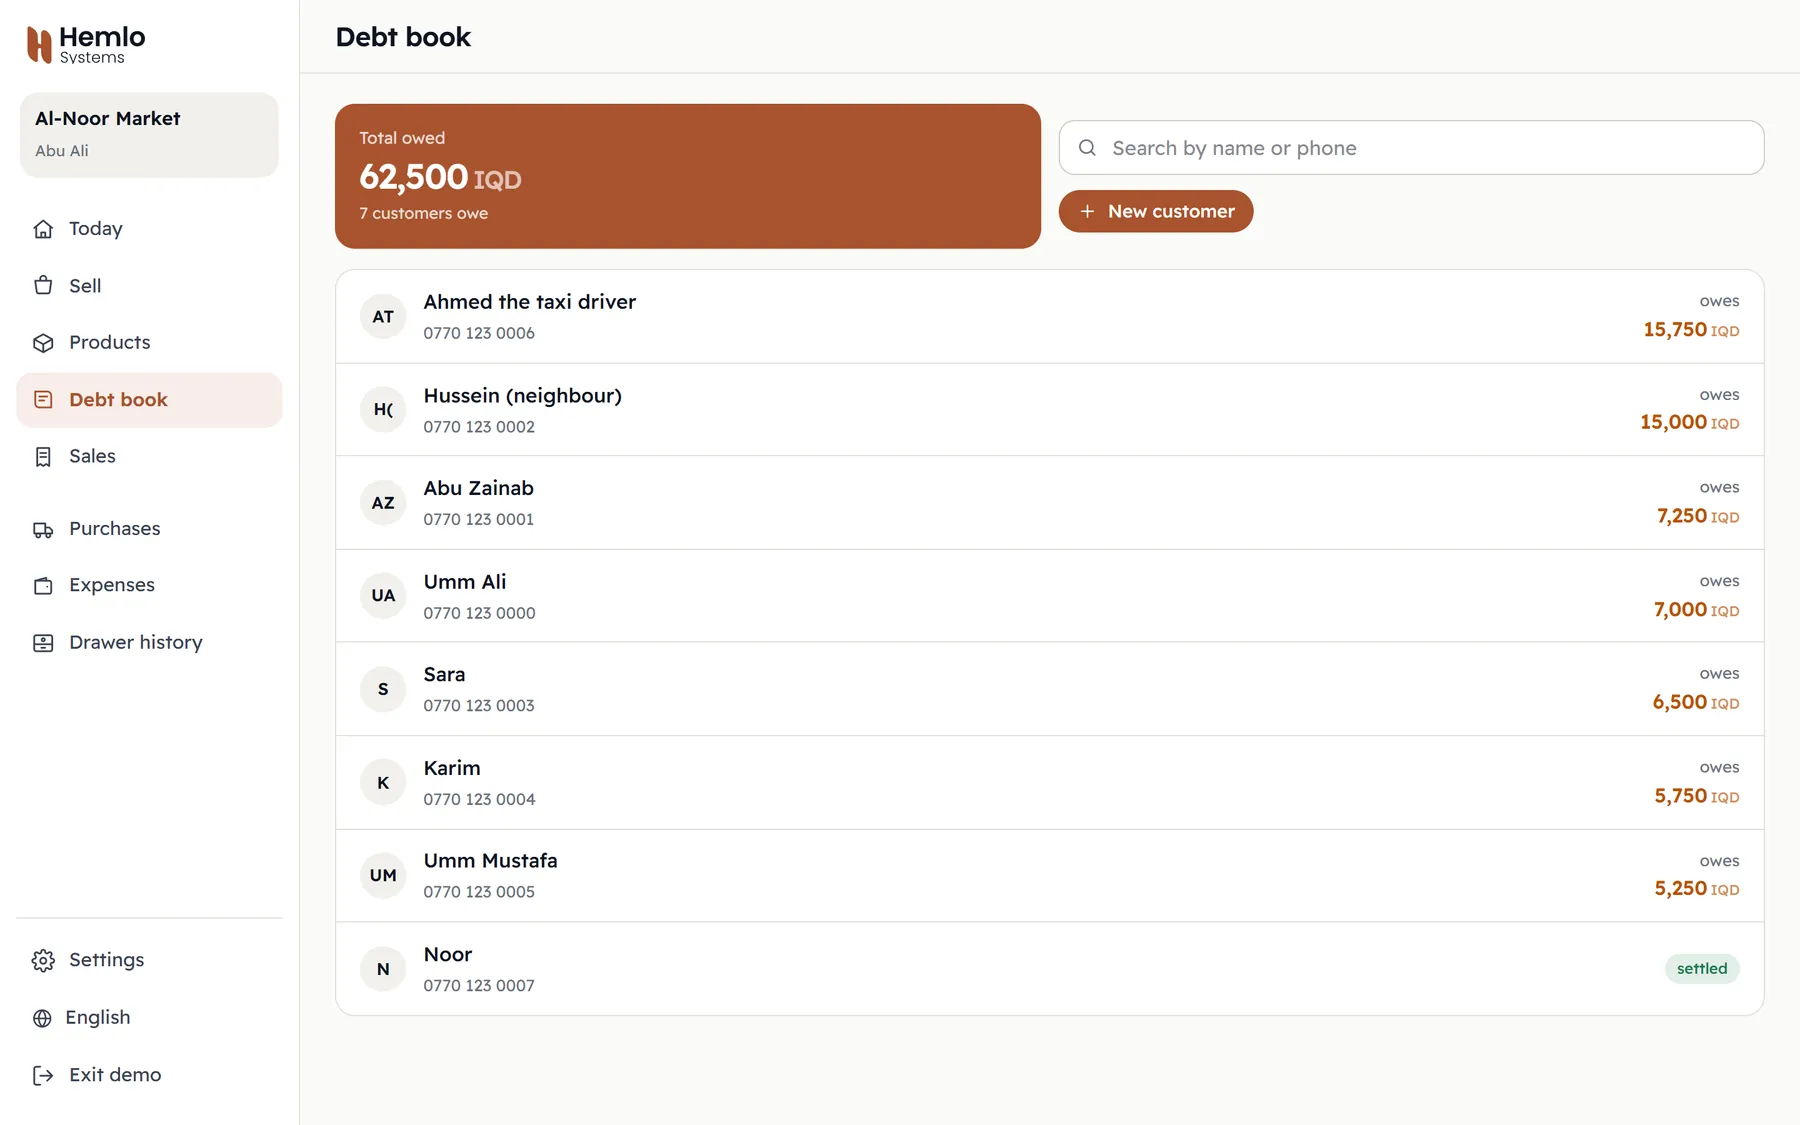The width and height of the screenshot is (1800, 1125).
Task: Click the Debt book ledger icon
Action: tap(43, 400)
